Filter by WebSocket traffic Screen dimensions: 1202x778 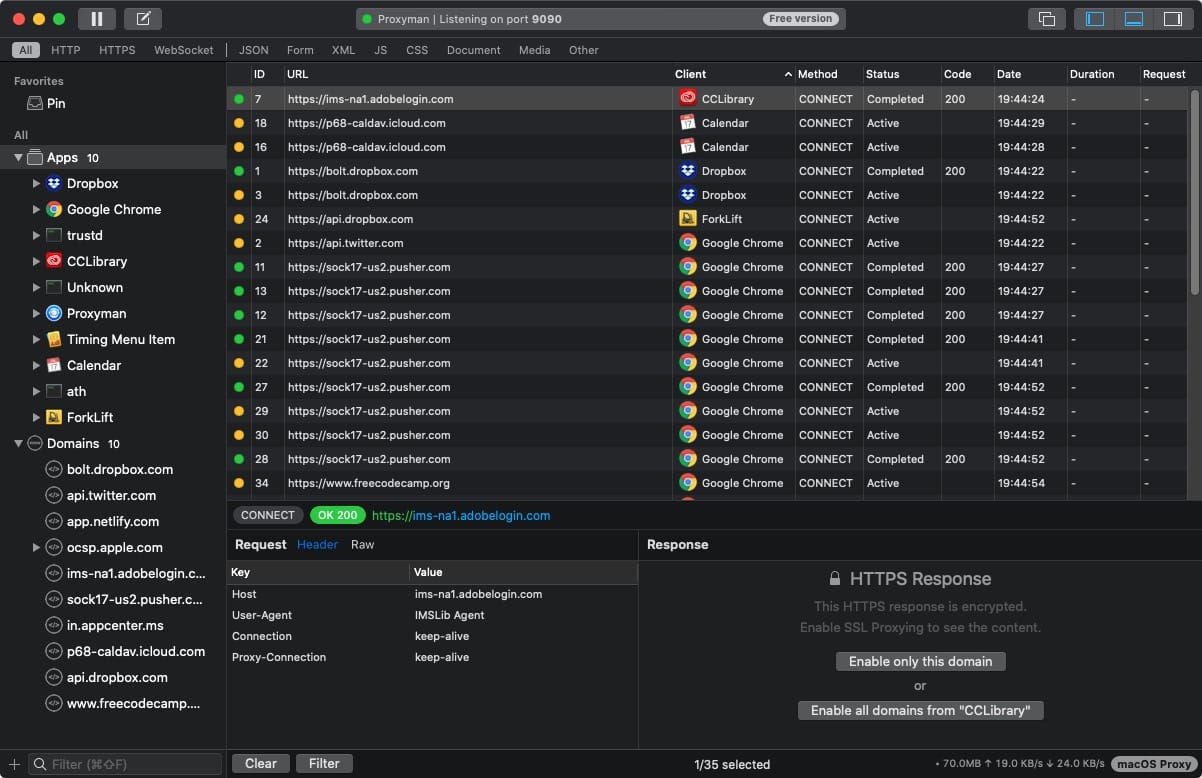(x=184, y=50)
